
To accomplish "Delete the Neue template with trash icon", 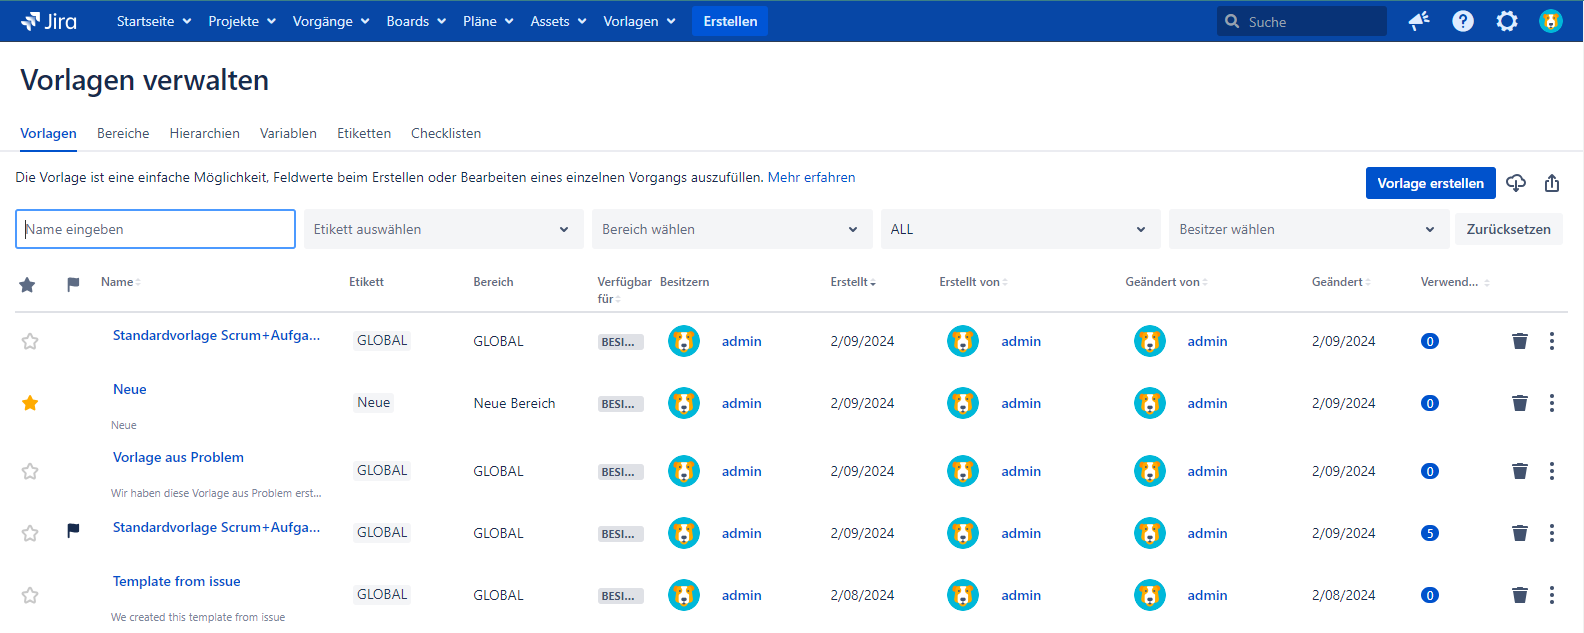I will 1519,403.
